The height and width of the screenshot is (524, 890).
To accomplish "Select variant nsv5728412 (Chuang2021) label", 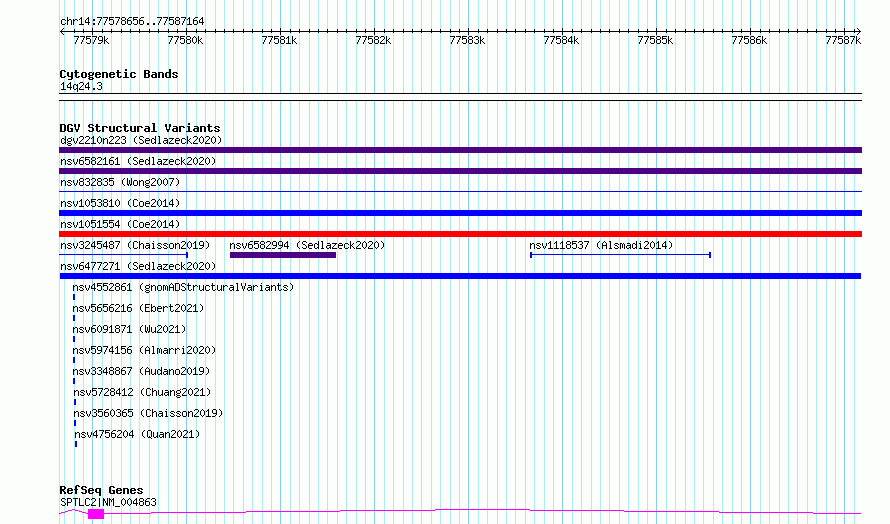I will coord(142,392).
